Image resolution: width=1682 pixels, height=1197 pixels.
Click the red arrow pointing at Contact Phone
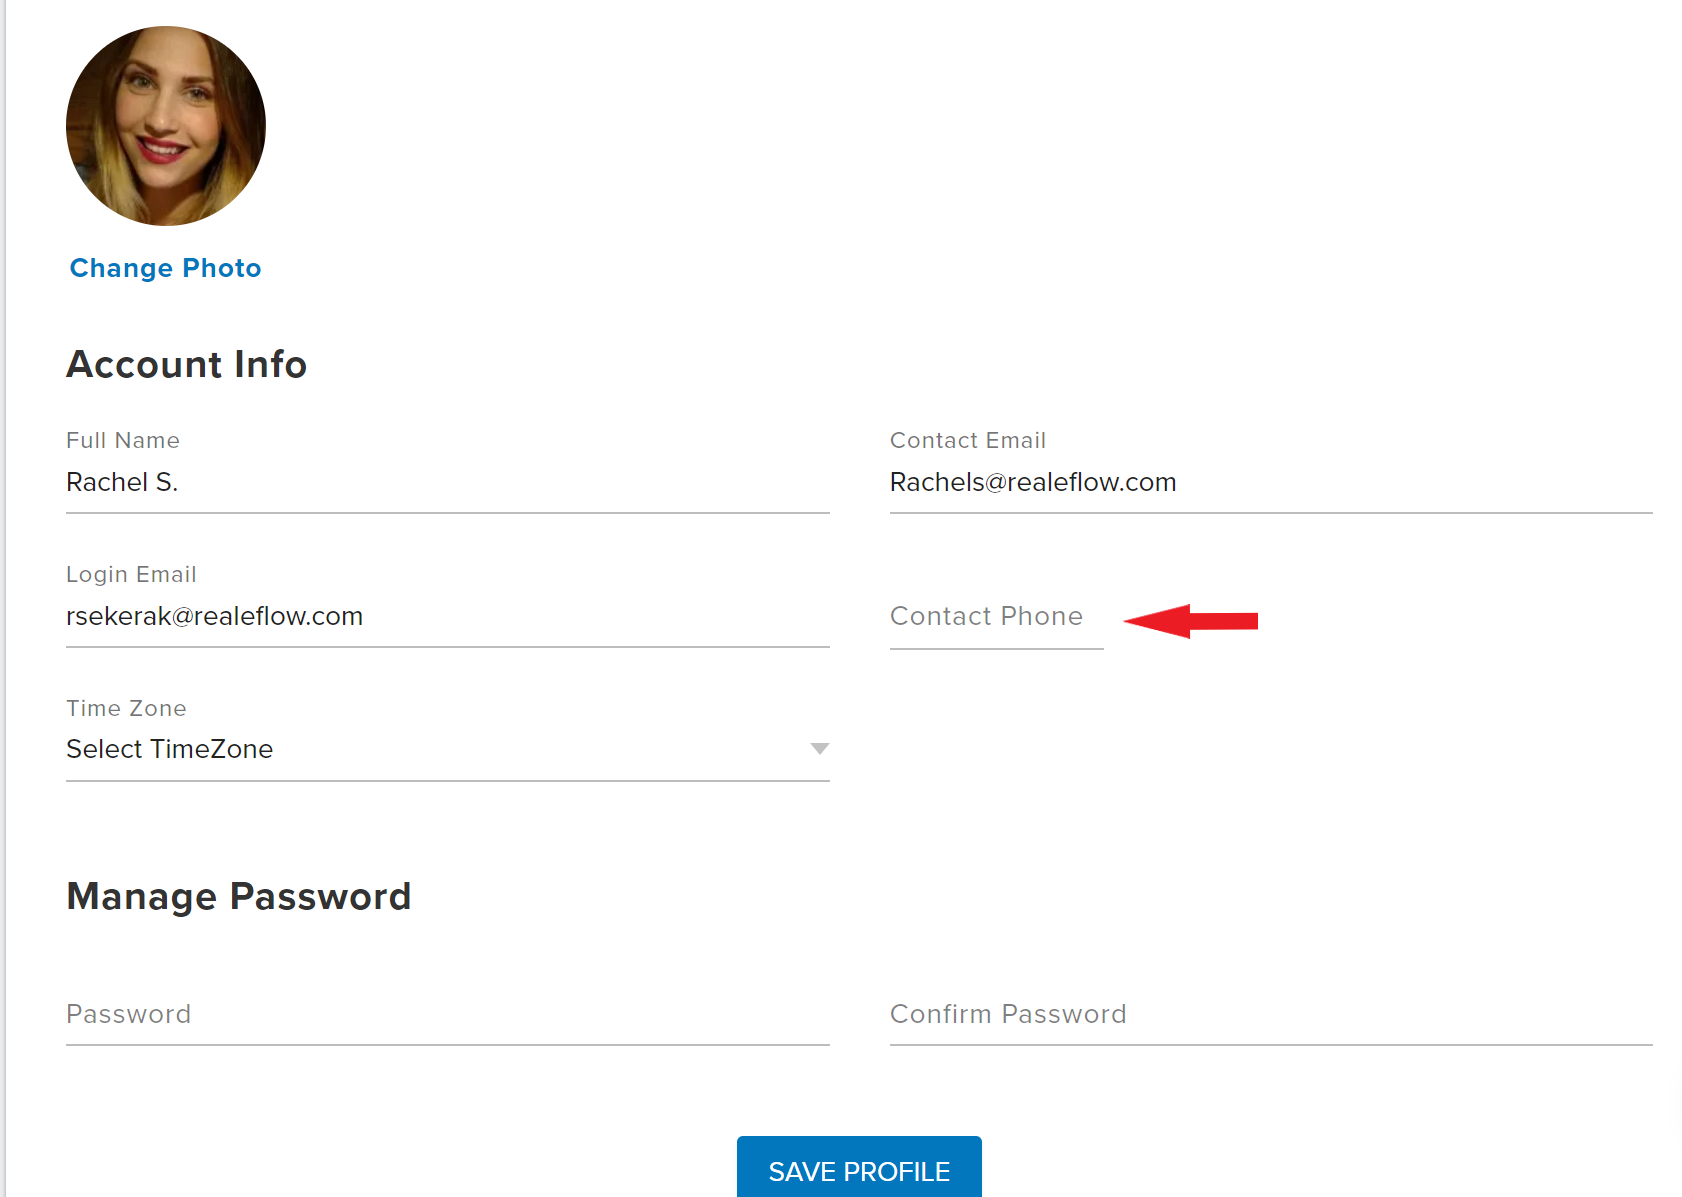1190,621
